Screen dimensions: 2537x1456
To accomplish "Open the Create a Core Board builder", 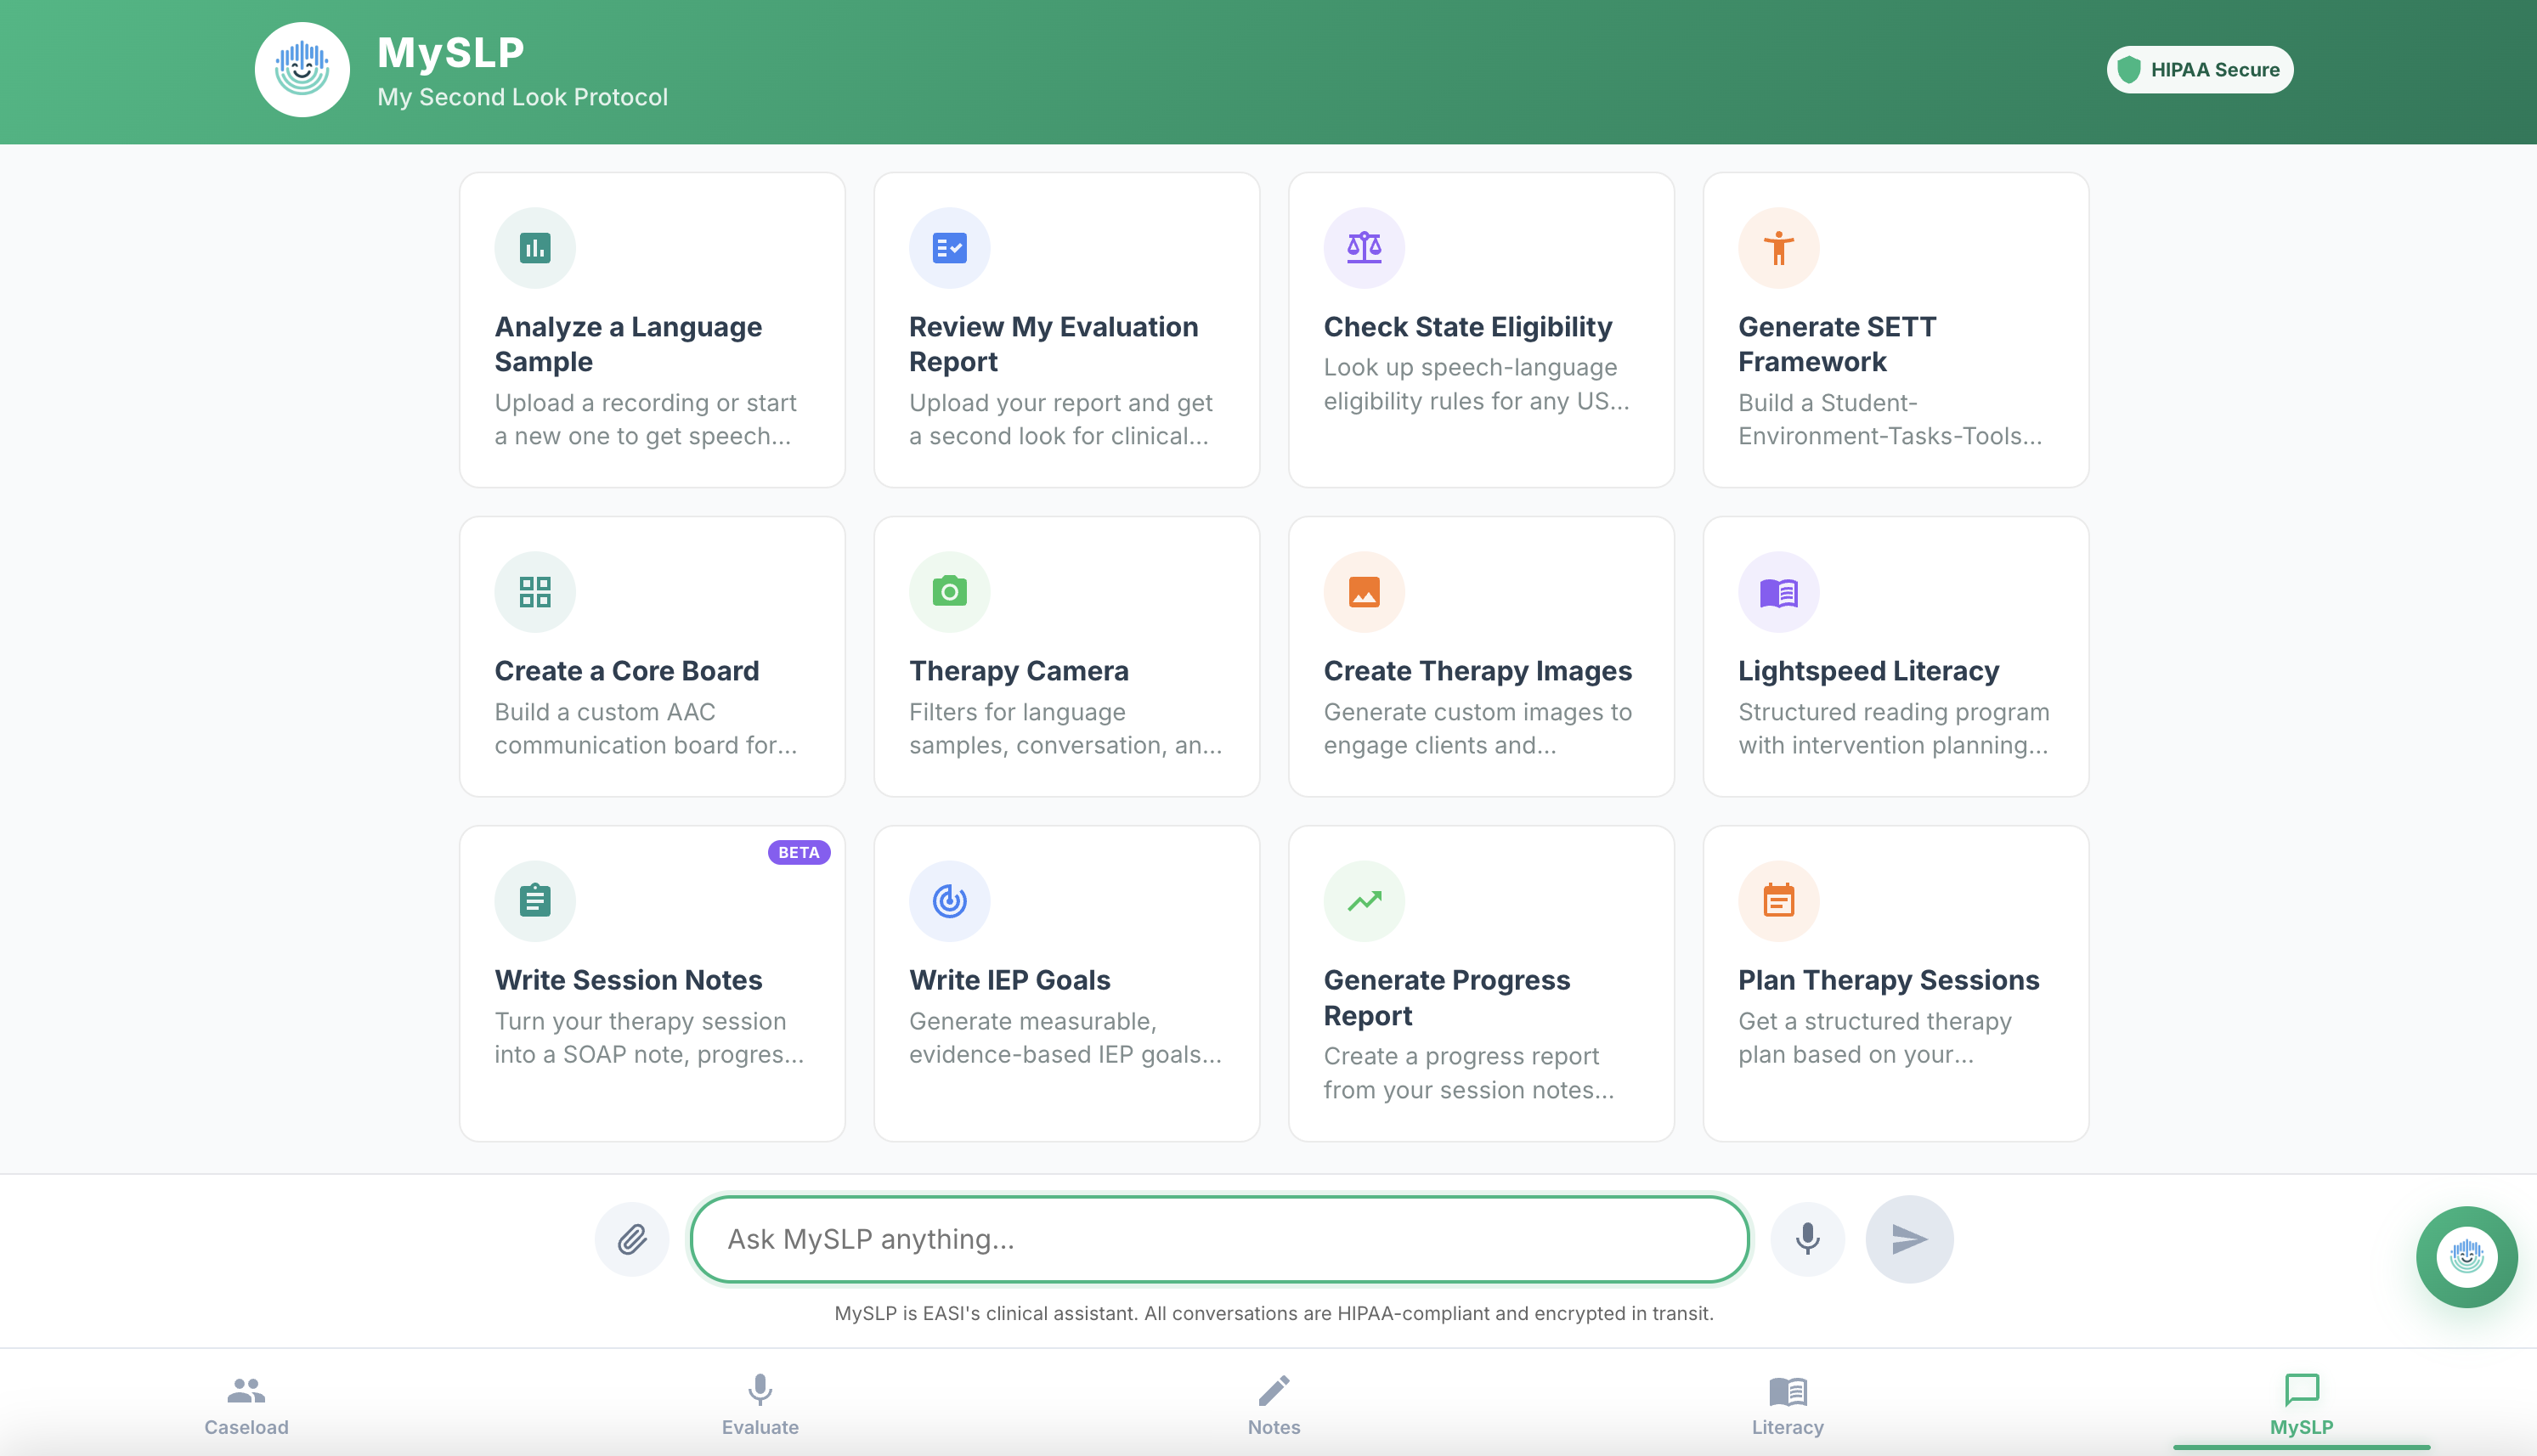I will [x=651, y=655].
